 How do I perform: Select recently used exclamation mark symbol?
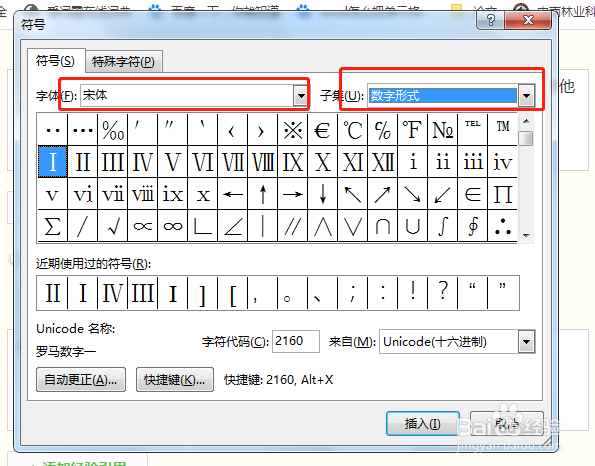coord(412,293)
